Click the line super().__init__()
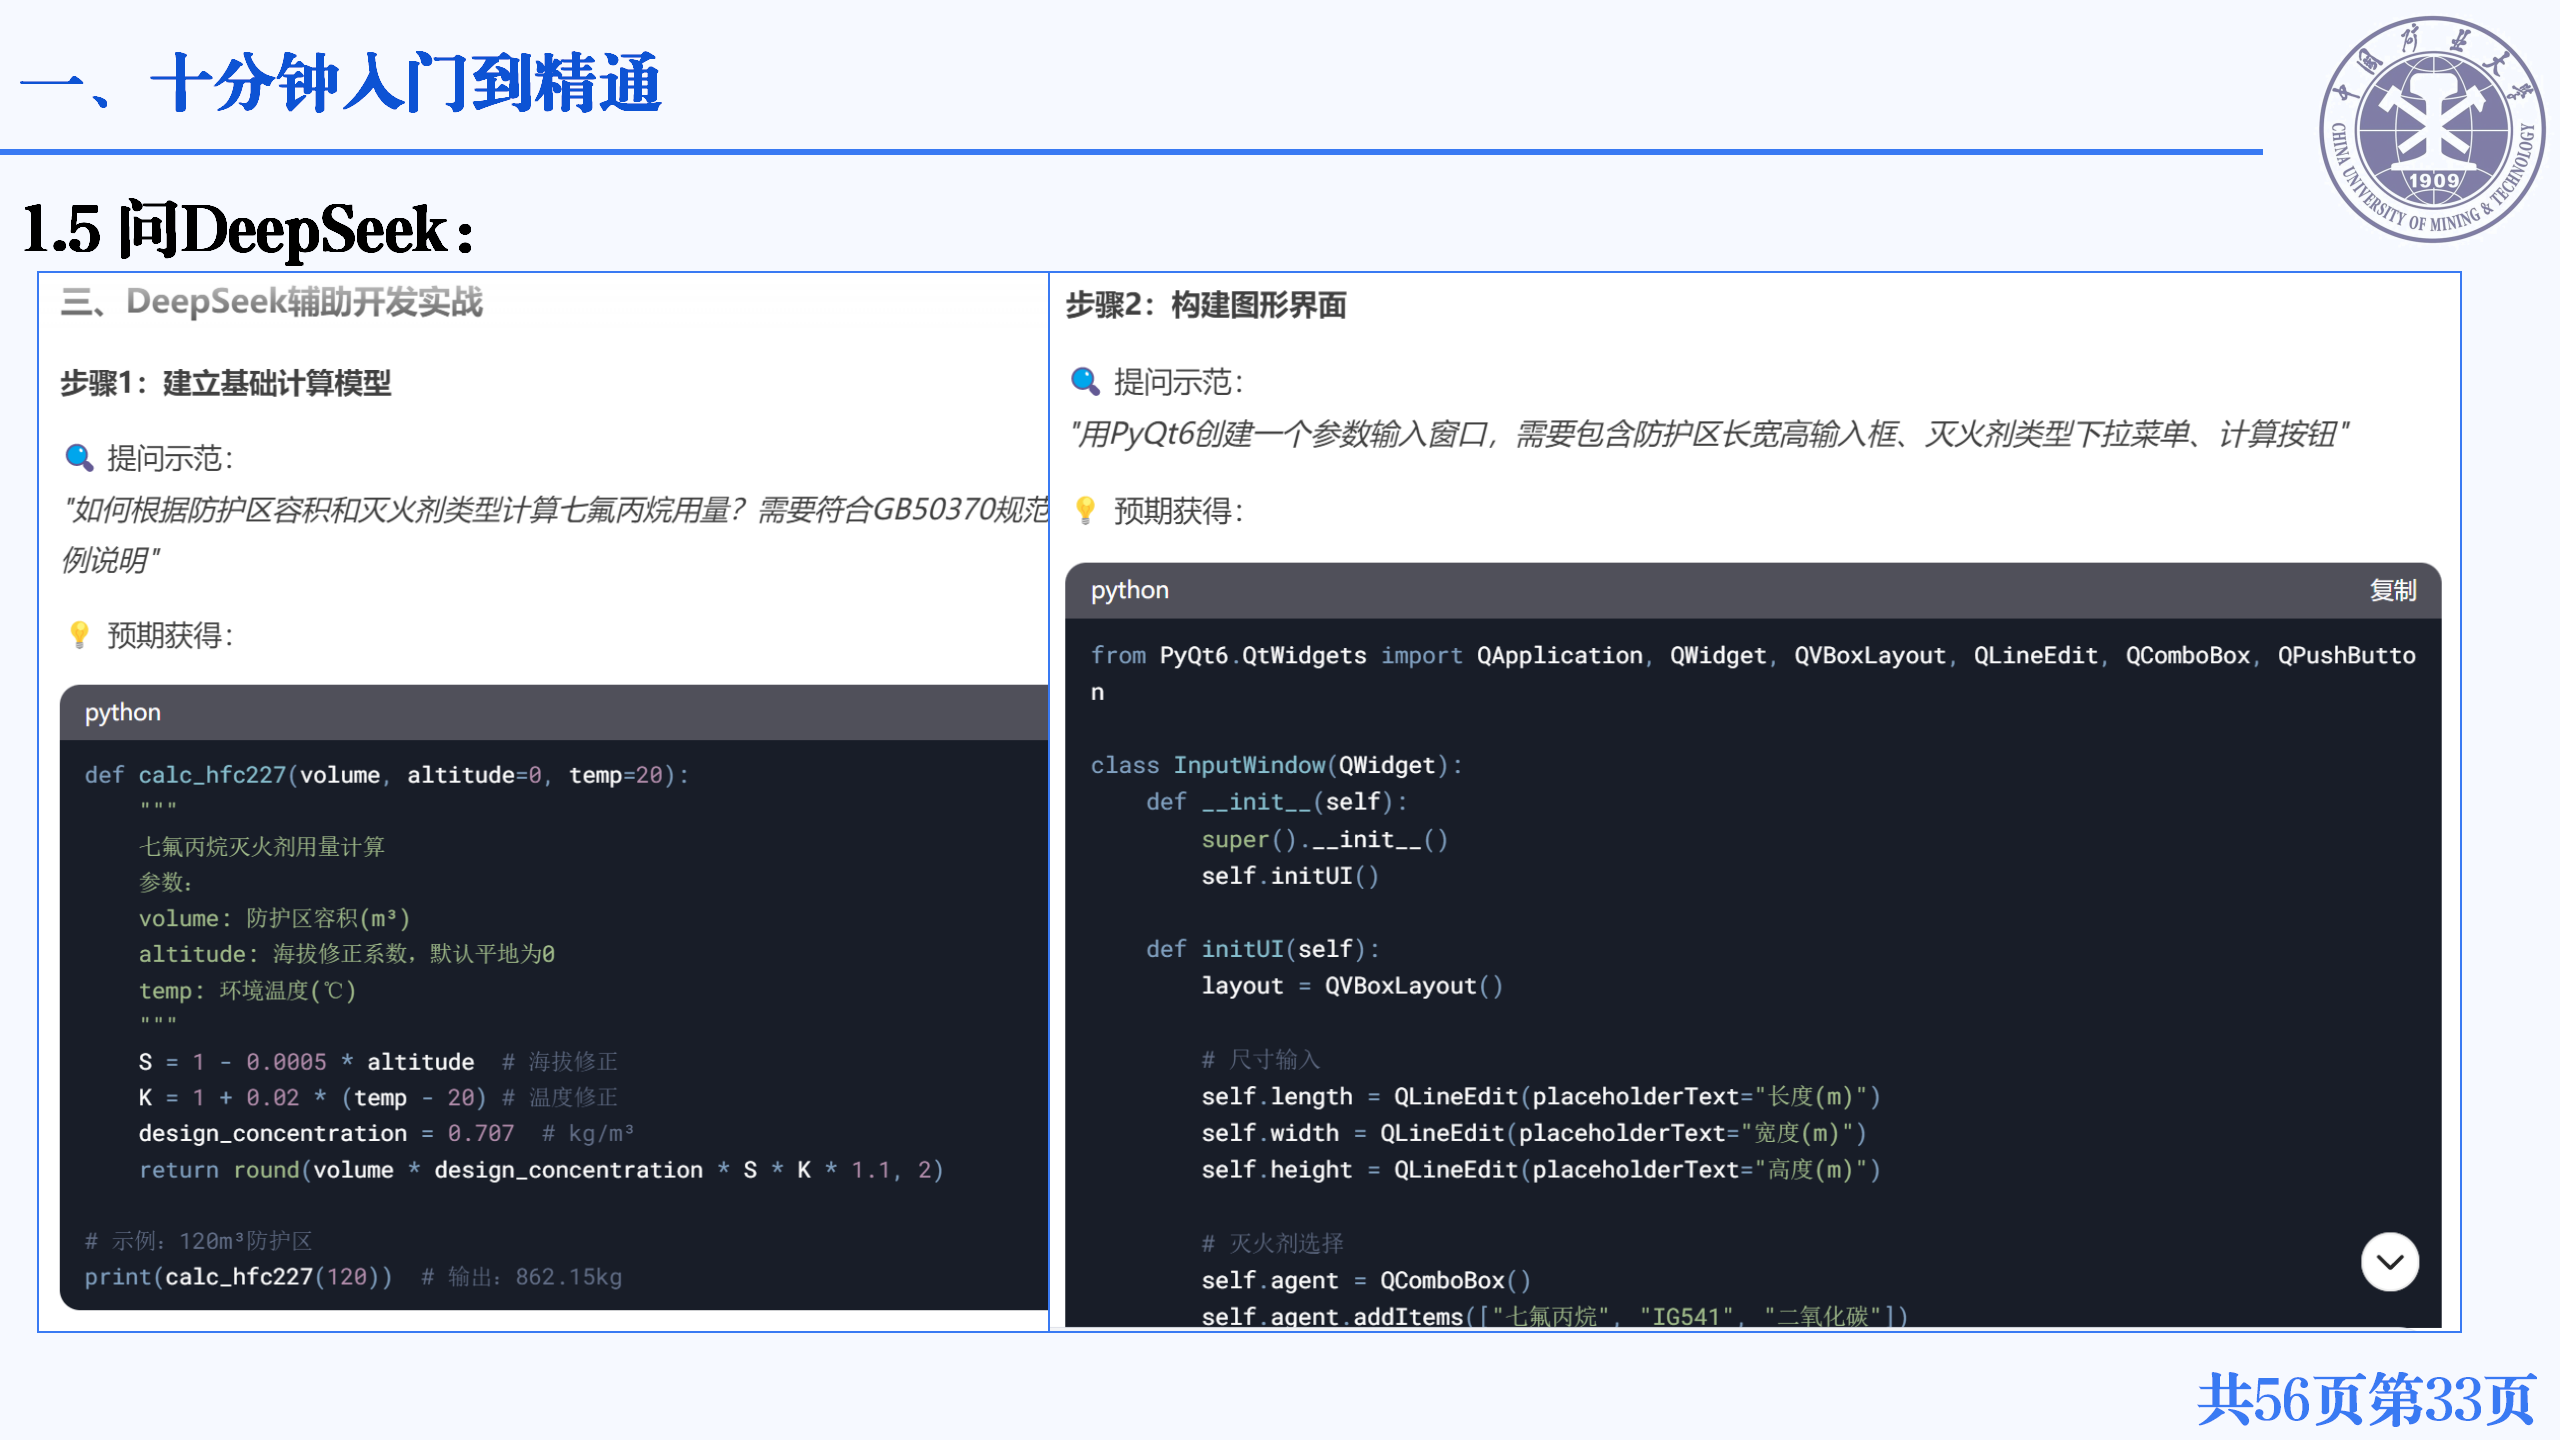Image resolution: width=2560 pixels, height=1440 pixels. click(1324, 839)
